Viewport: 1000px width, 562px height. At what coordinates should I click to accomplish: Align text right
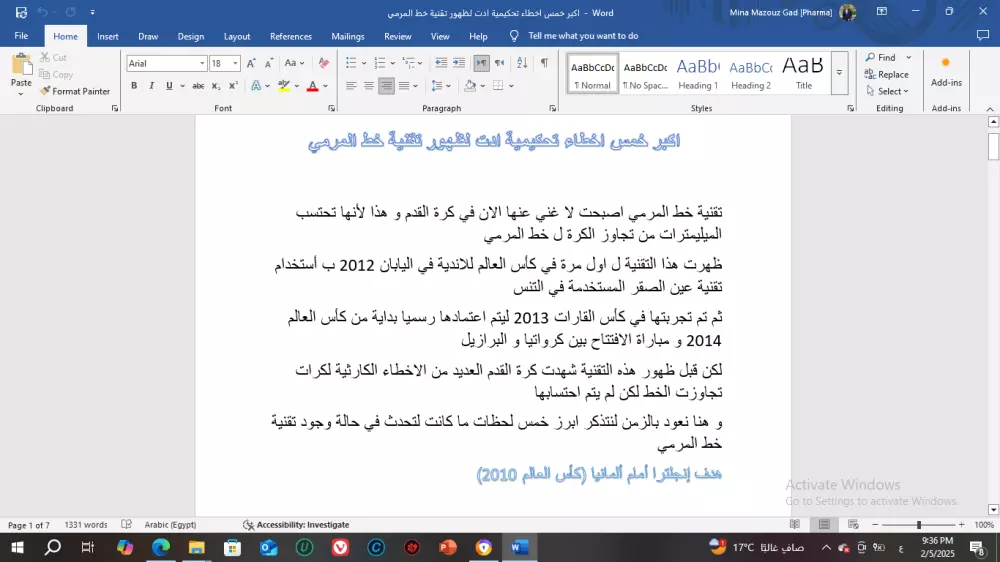386,85
